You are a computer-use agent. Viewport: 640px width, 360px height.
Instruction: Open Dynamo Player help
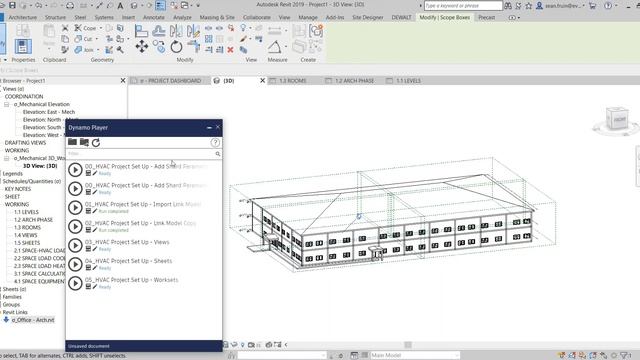click(x=215, y=142)
